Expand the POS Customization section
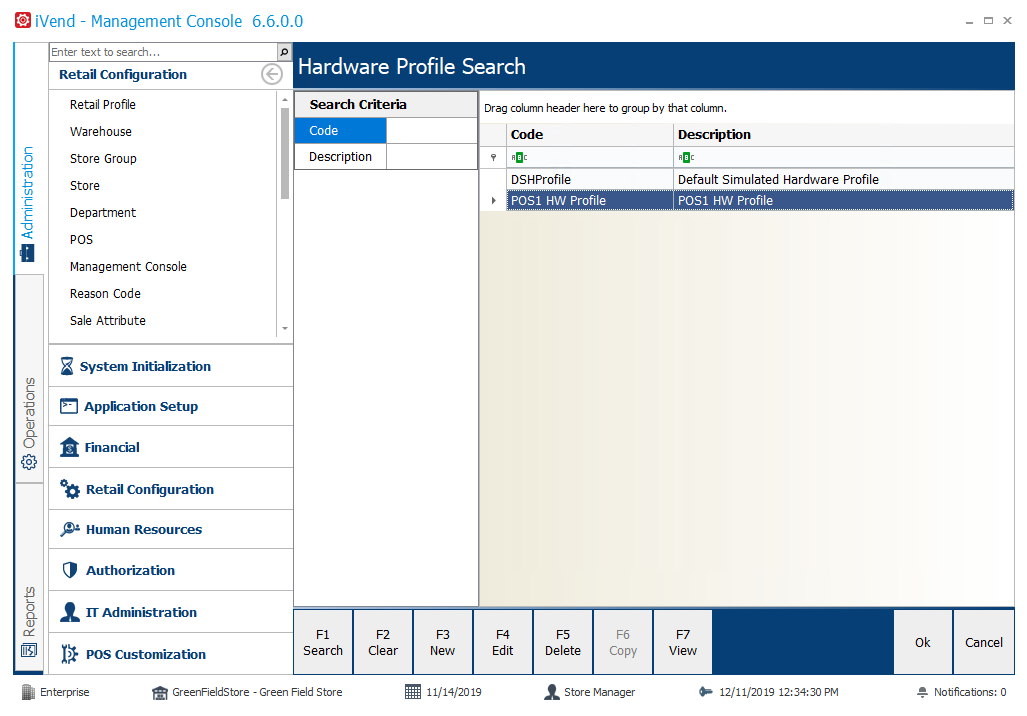 (171, 654)
